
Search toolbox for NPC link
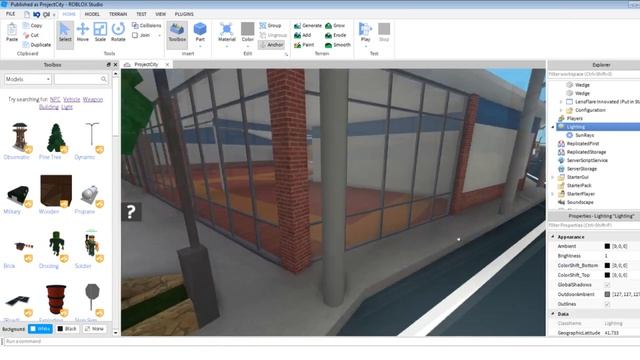55,99
